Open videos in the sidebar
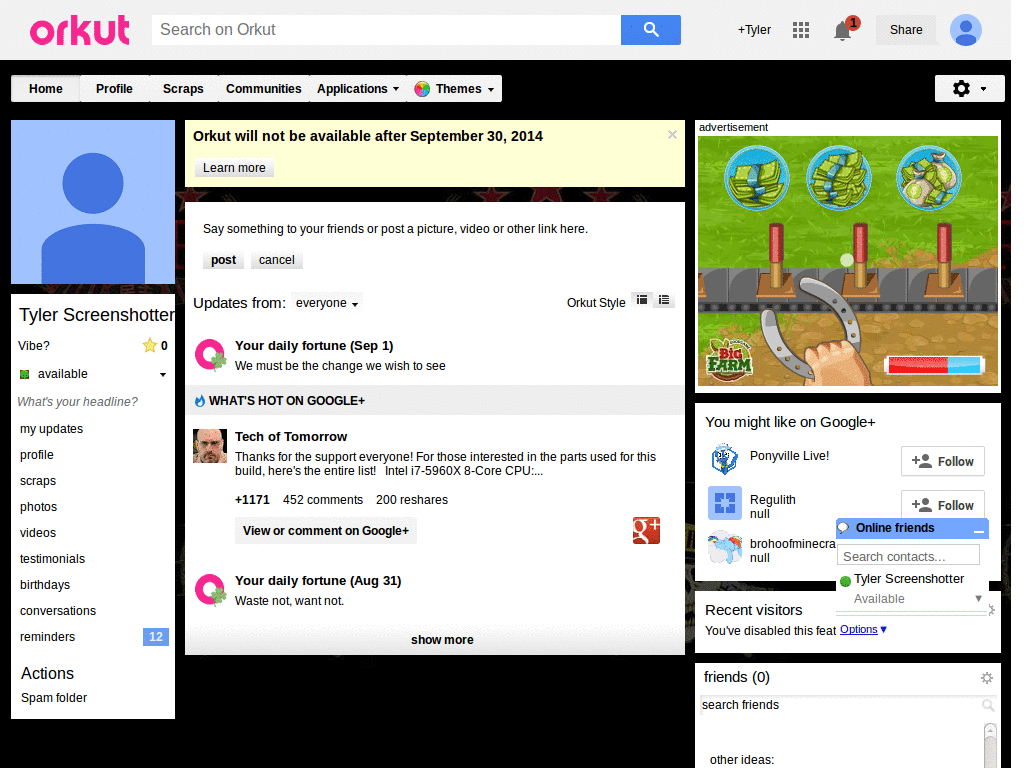 click(38, 533)
